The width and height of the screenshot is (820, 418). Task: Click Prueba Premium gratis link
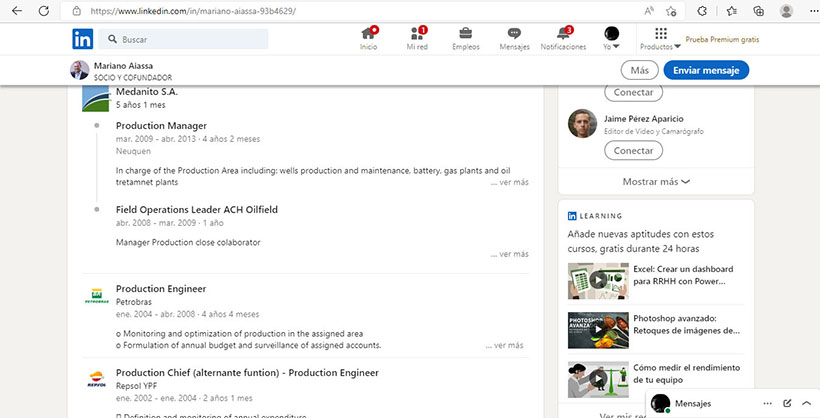pos(721,40)
